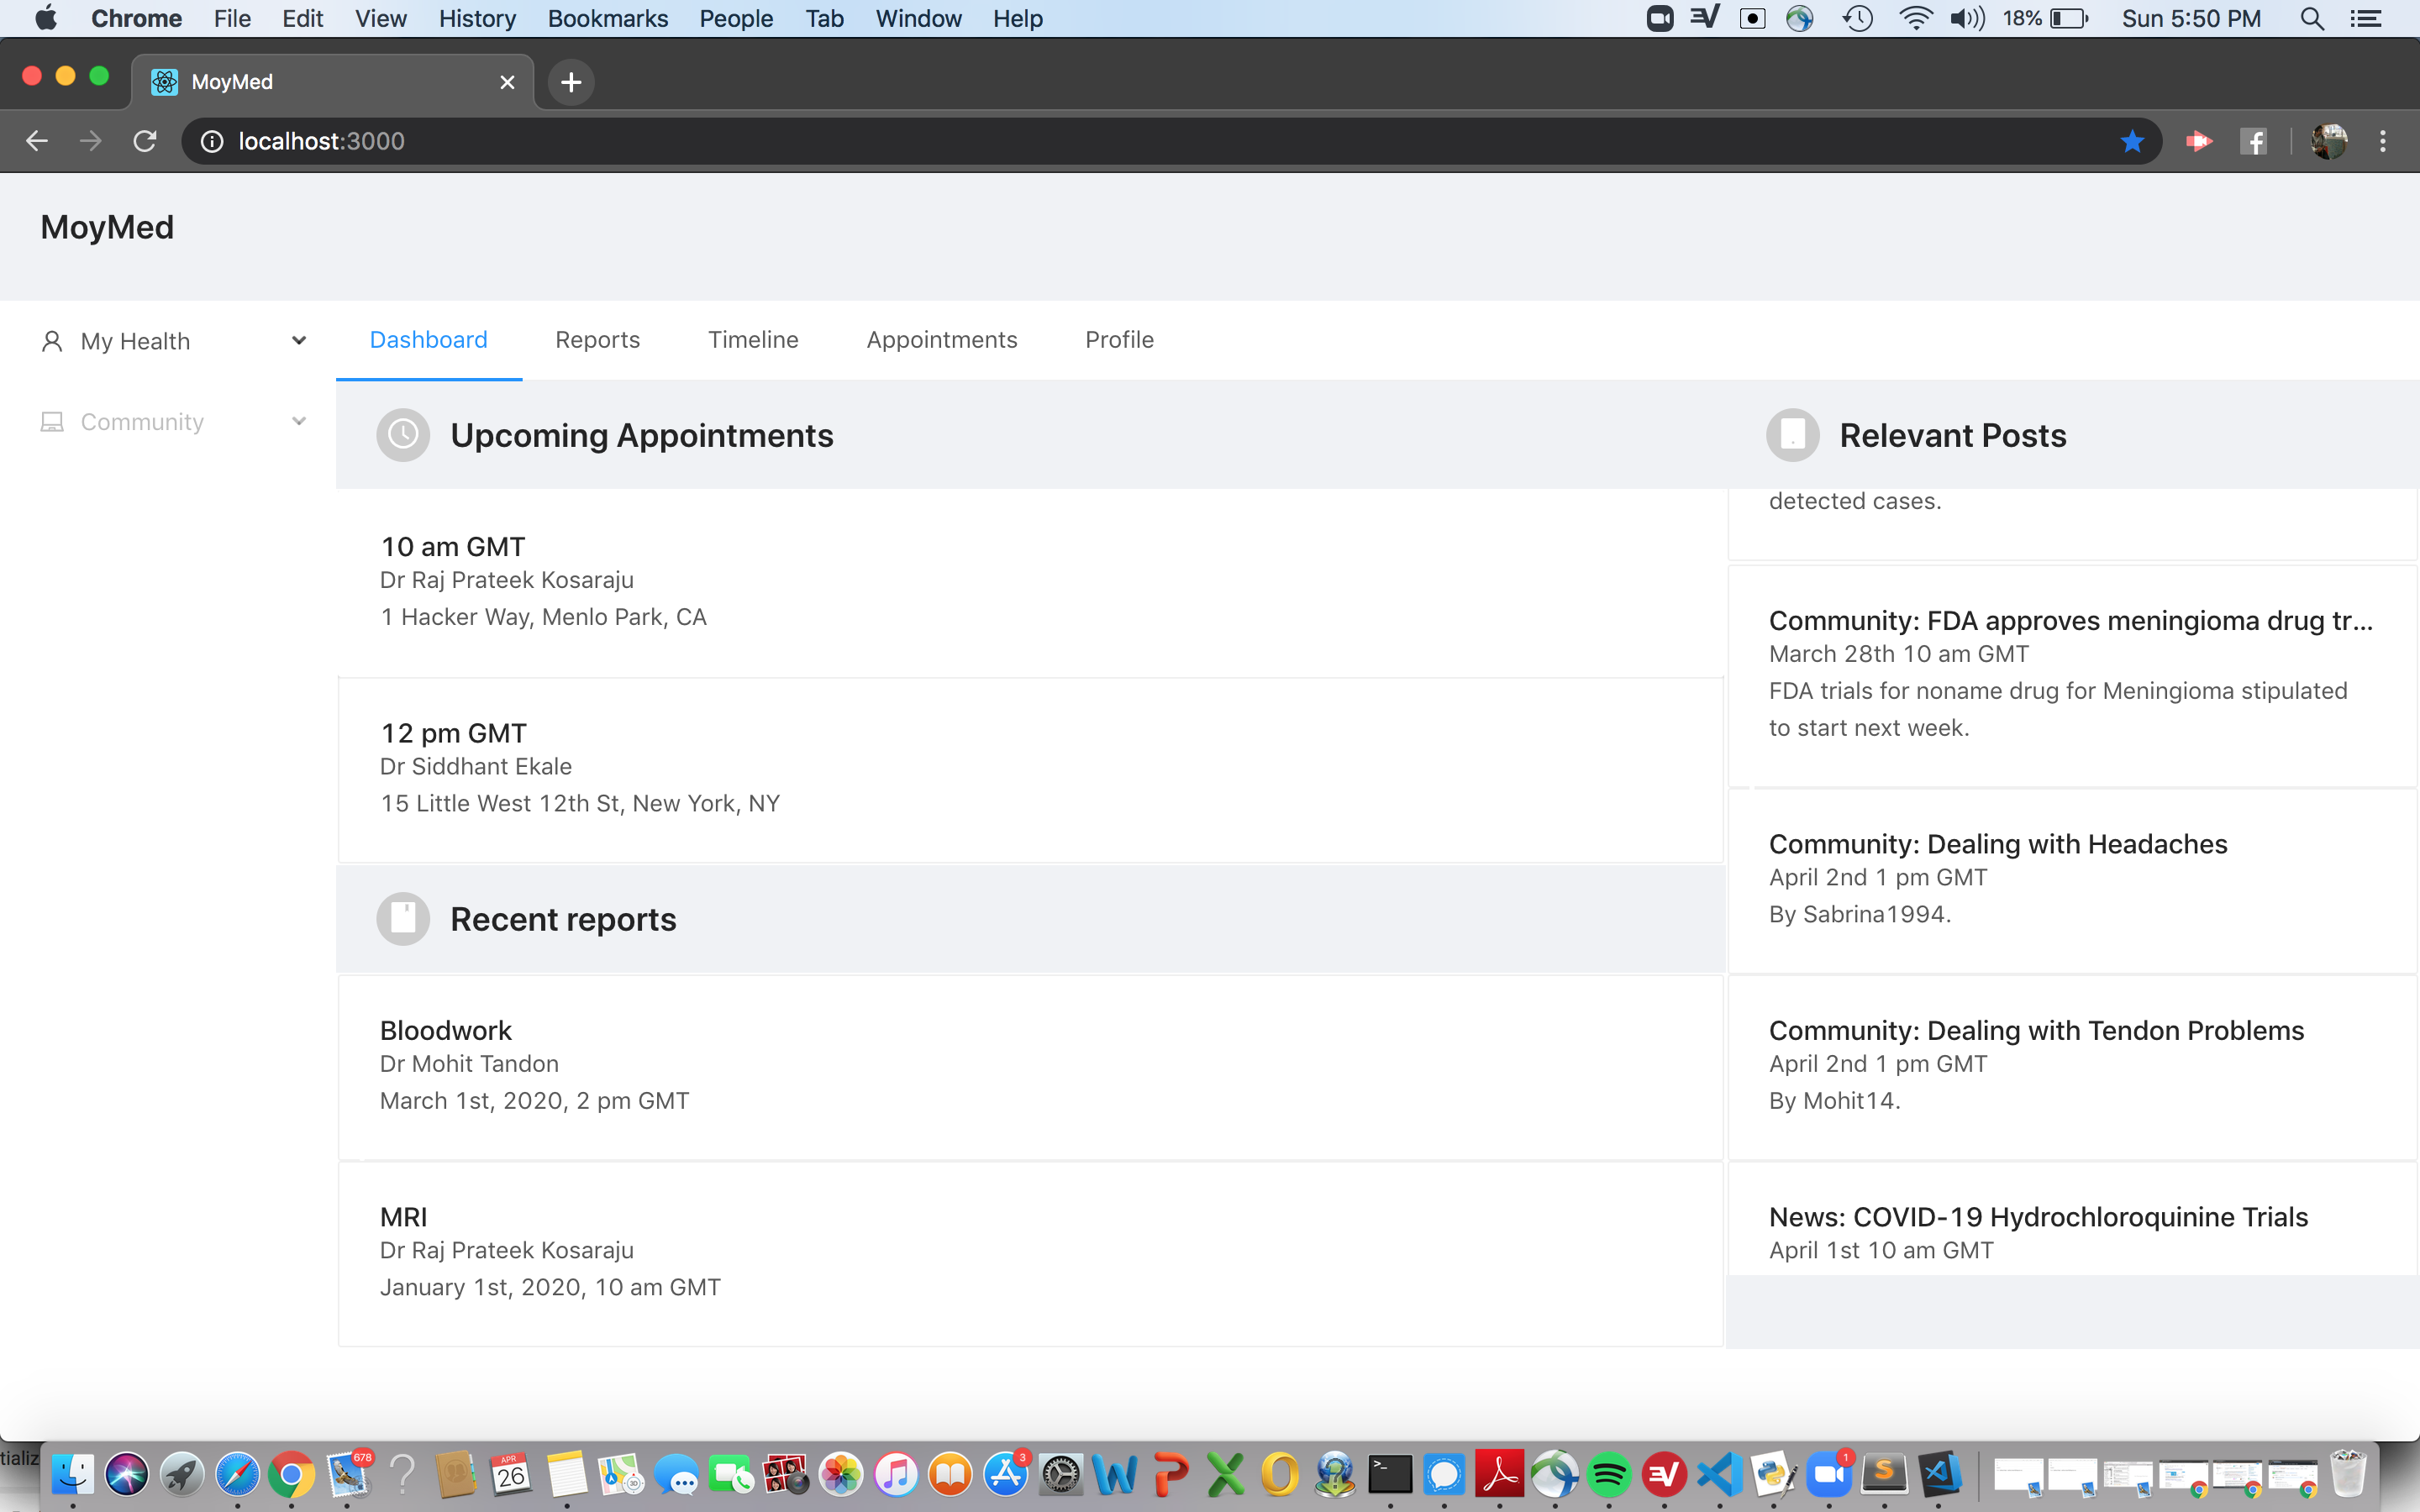Go to the Timeline tab
This screenshot has height=1512, width=2420.
coord(753,340)
